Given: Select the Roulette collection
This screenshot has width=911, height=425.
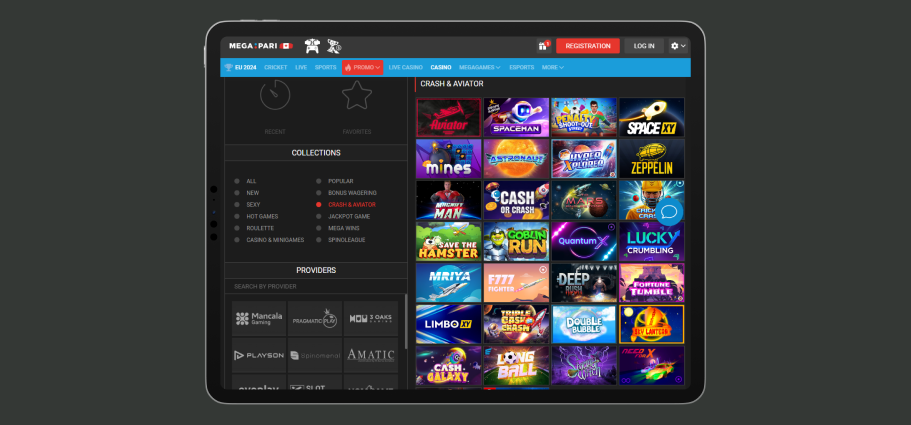Looking at the screenshot, I should 254,228.
